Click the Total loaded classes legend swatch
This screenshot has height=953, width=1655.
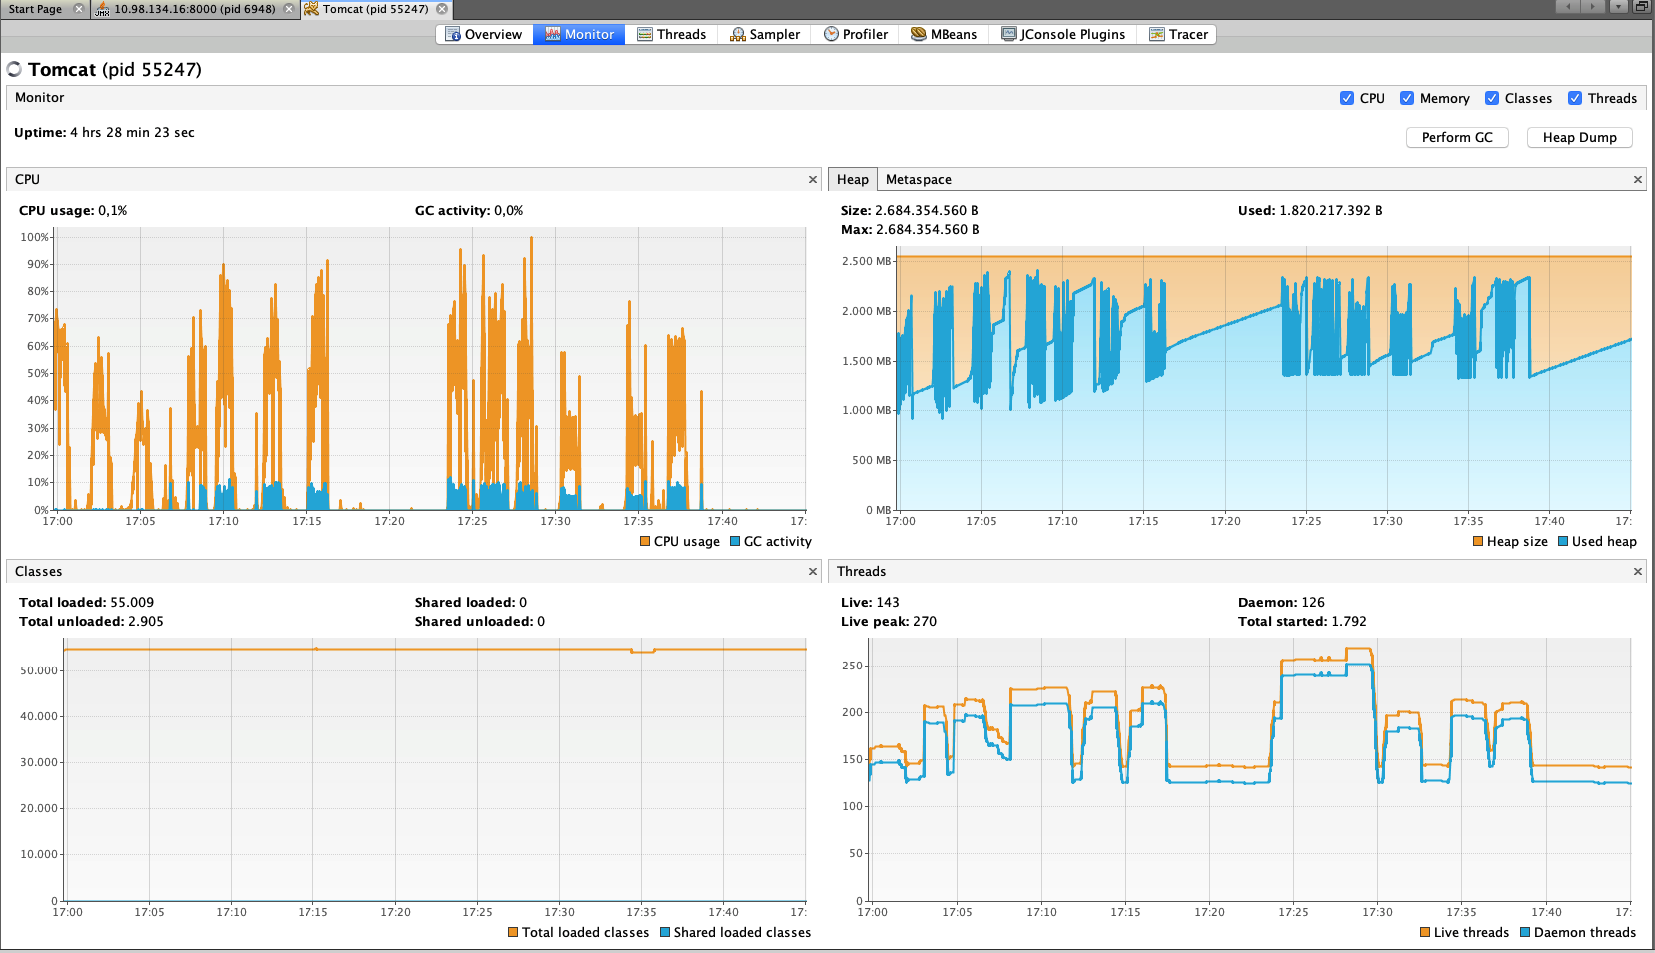click(x=513, y=933)
